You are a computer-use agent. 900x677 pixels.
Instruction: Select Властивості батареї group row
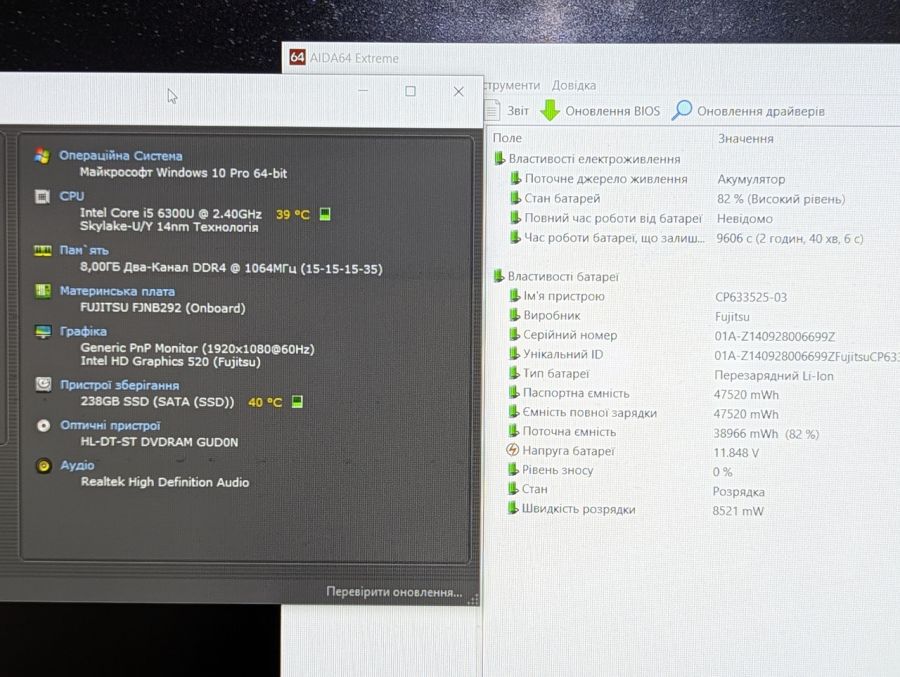[x=556, y=277]
